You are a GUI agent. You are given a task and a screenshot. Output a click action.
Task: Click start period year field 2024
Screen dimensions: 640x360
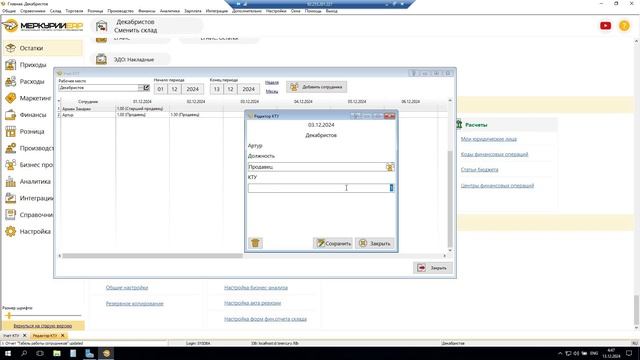192,89
